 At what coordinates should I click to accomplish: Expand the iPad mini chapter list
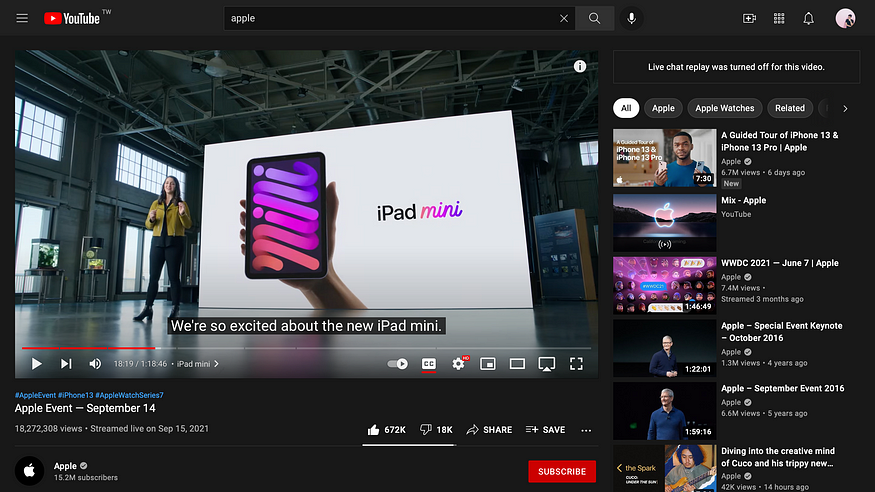pos(198,364)
